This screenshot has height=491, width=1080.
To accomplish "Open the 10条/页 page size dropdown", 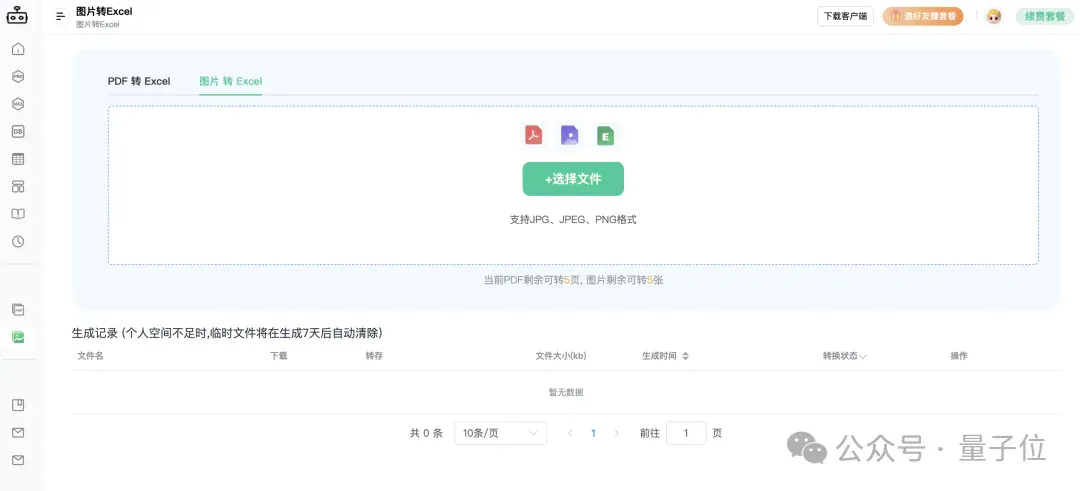I will coord(501,433).
